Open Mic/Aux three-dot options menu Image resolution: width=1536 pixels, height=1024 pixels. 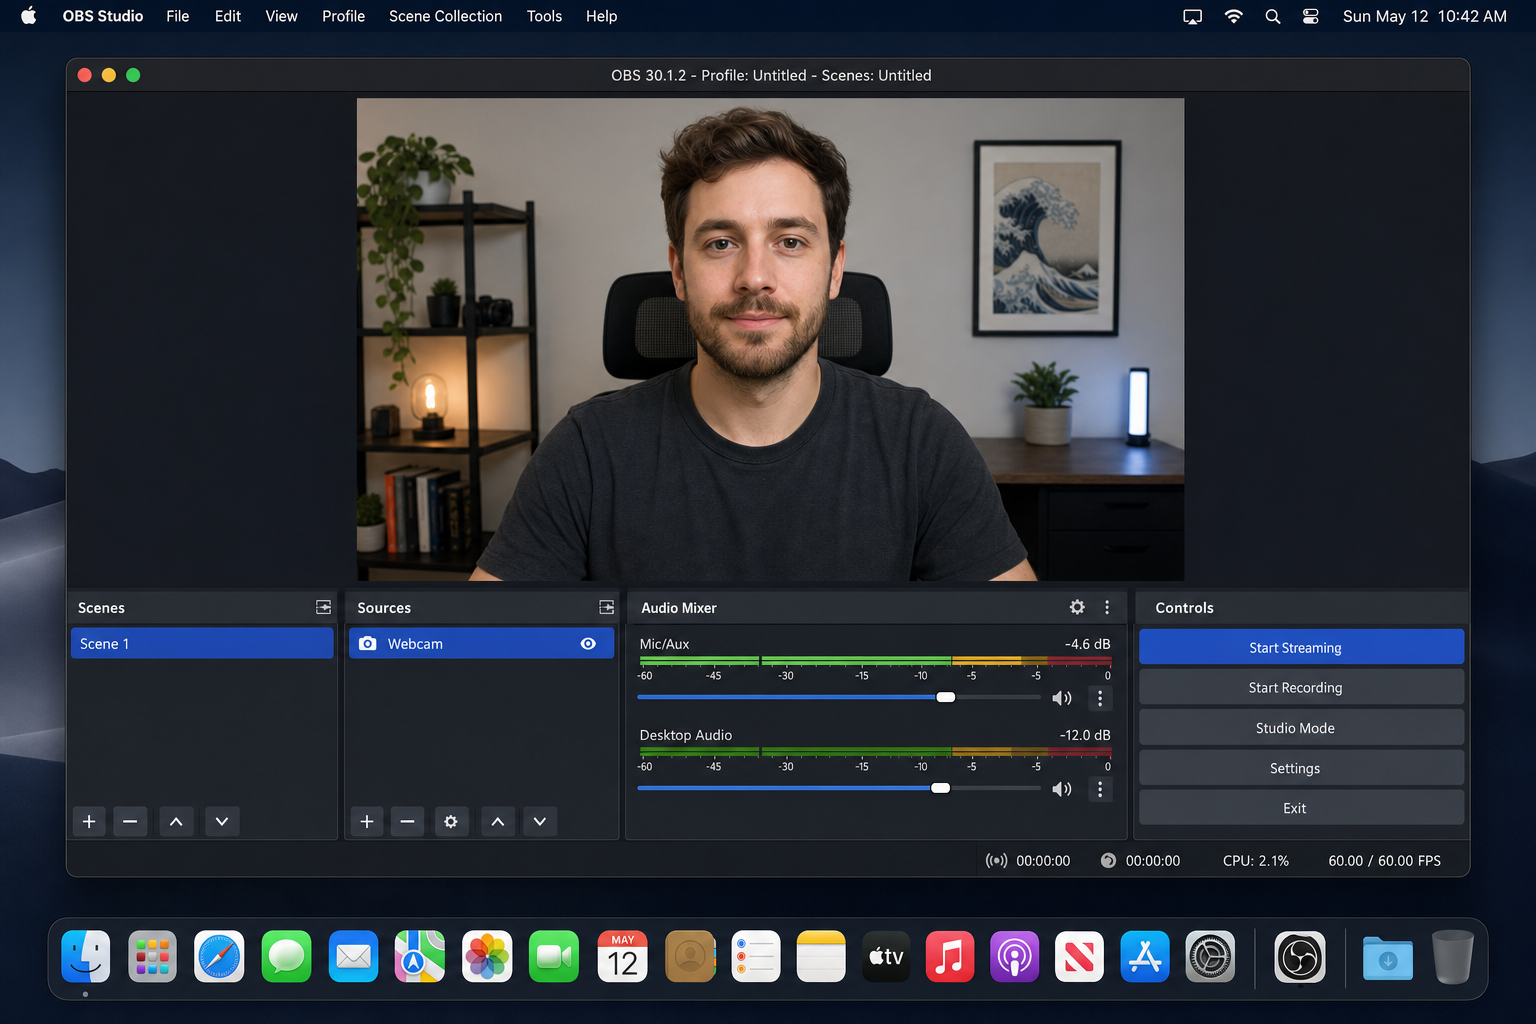pyautogui.click(x=1100, y=698)
